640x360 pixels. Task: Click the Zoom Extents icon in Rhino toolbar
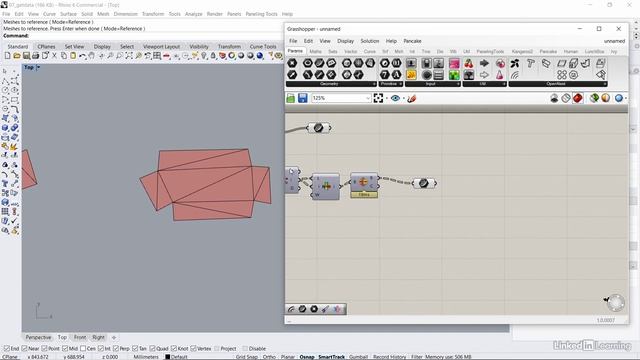click(129, 56)
